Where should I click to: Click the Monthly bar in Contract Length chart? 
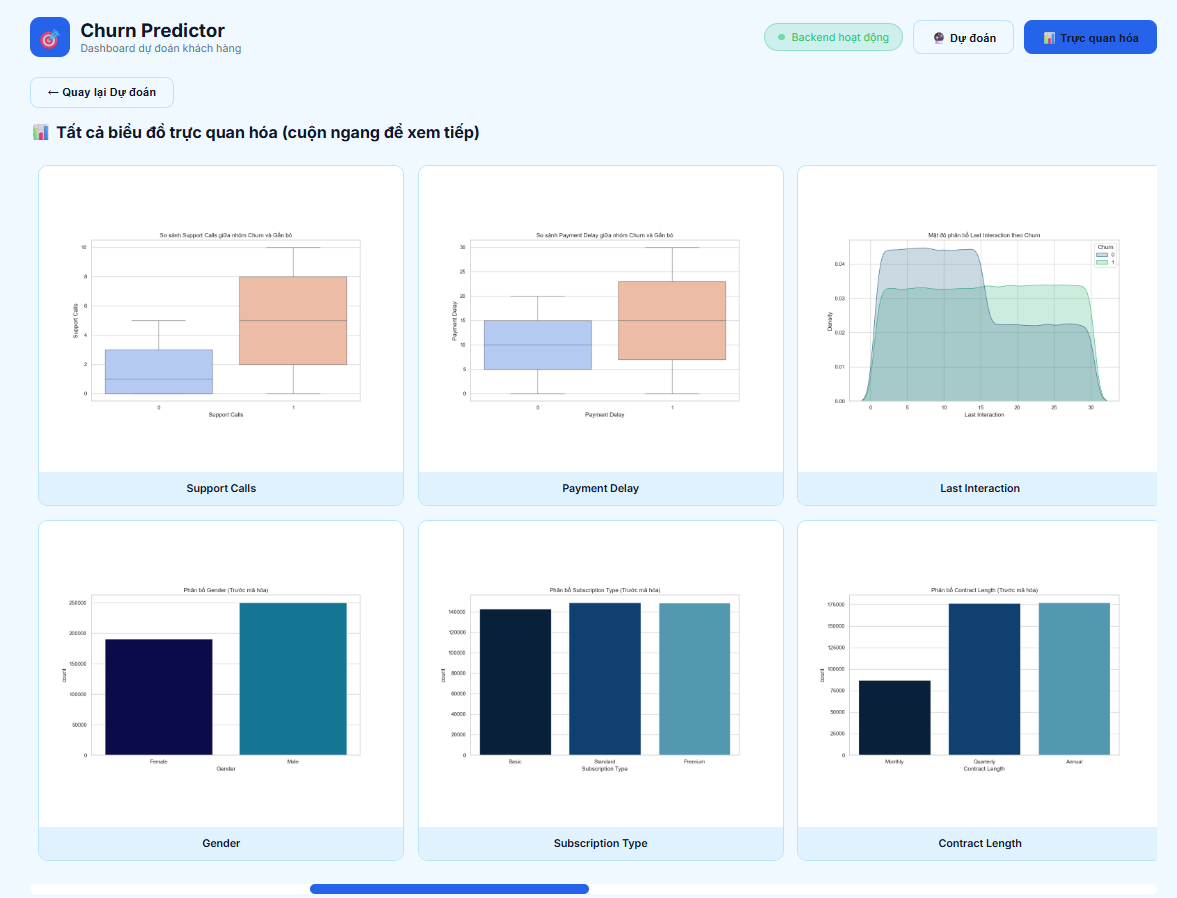(894, 717)
